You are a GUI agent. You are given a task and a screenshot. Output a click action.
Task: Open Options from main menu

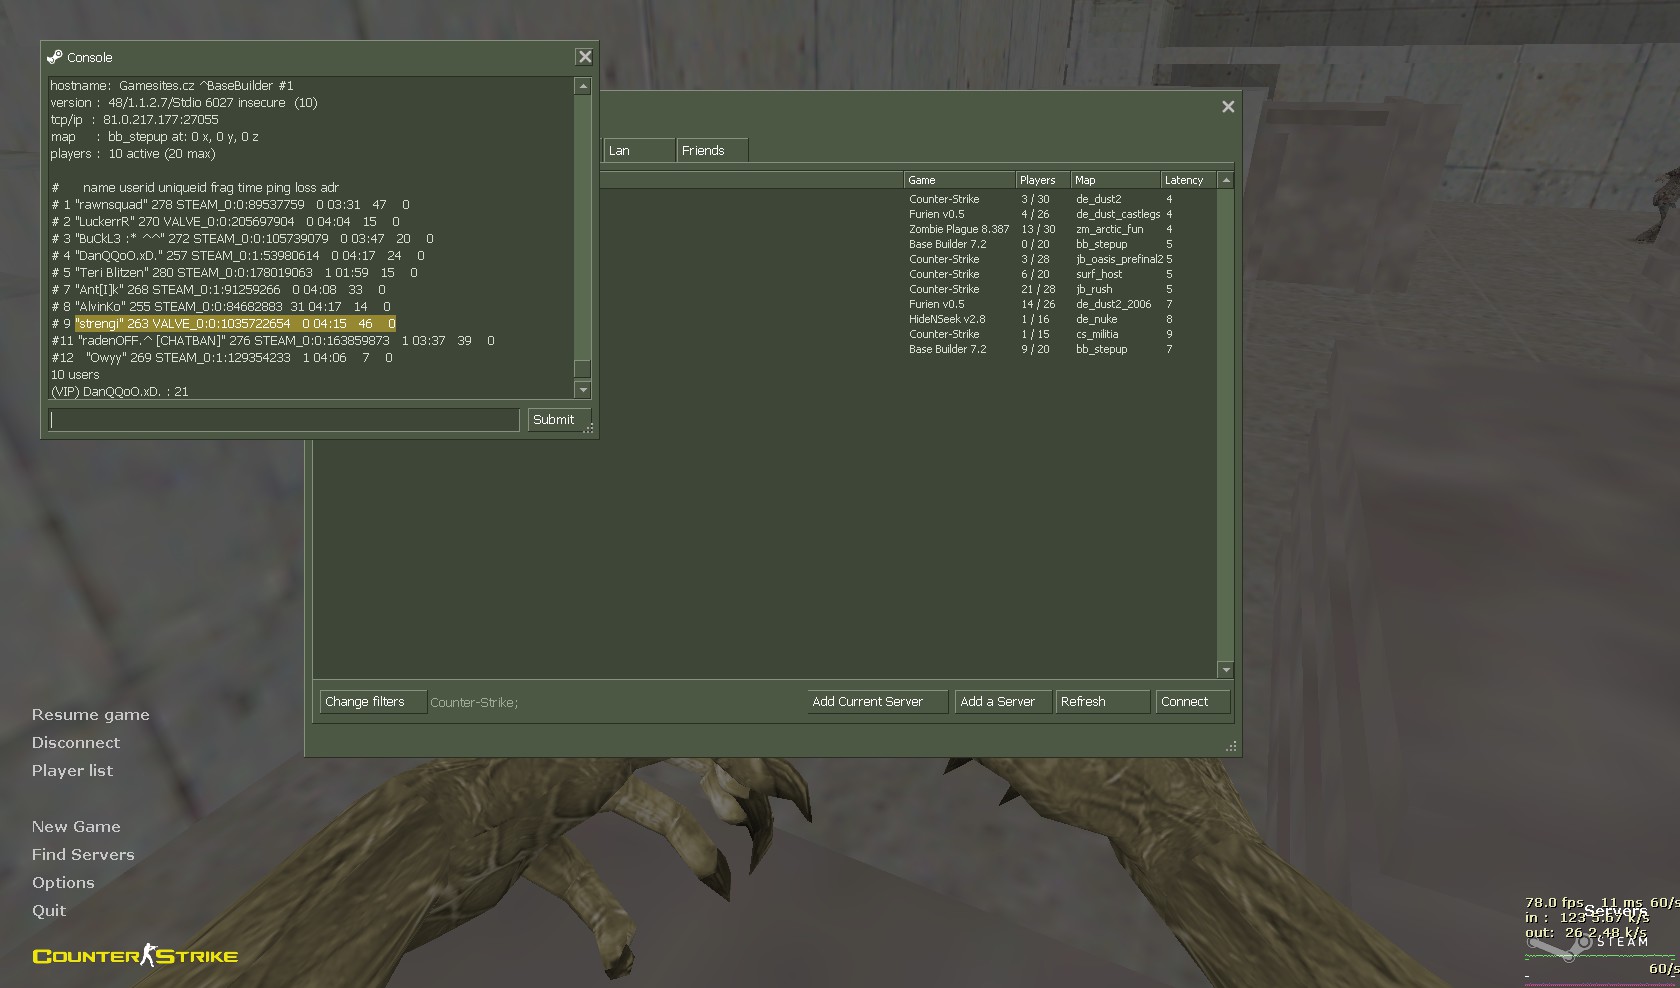(63, 883)
